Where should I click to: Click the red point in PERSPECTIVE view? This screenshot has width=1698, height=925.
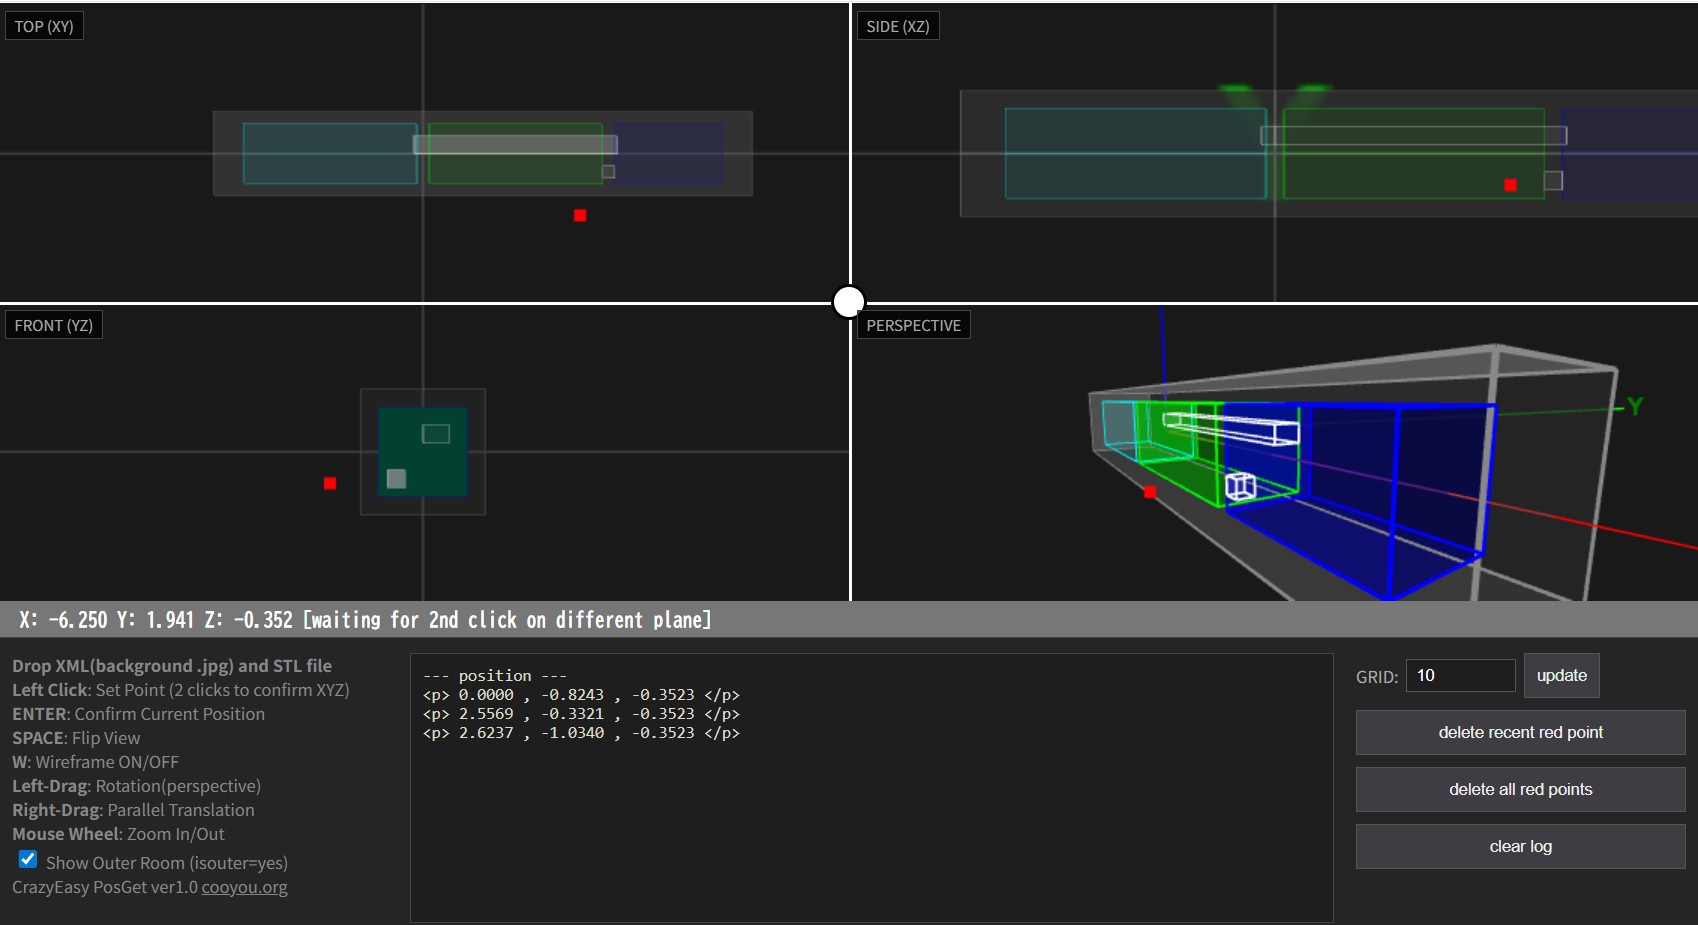pos(1150,492)
